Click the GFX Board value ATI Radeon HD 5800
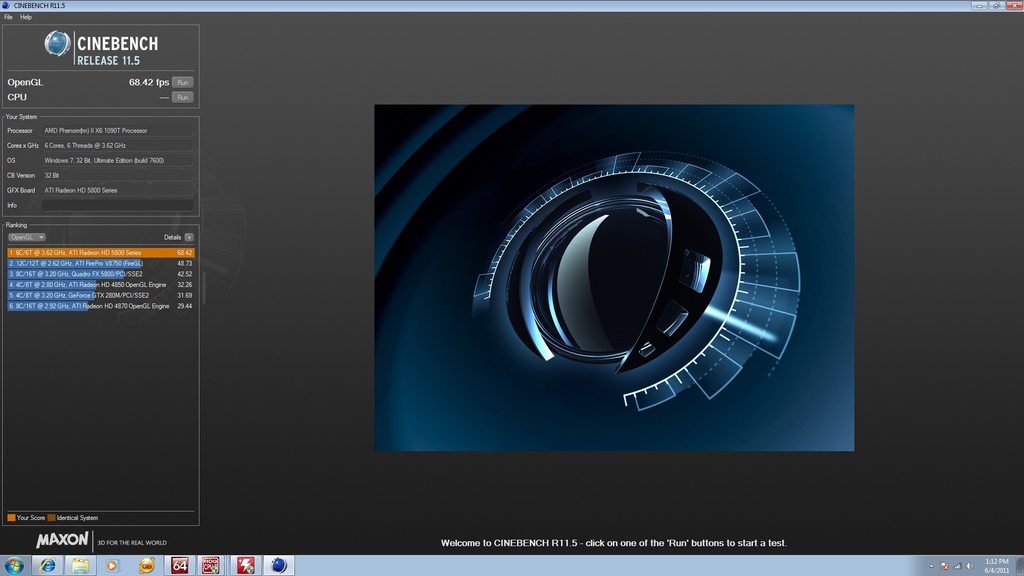1024x576 pixels. (118, 191)
